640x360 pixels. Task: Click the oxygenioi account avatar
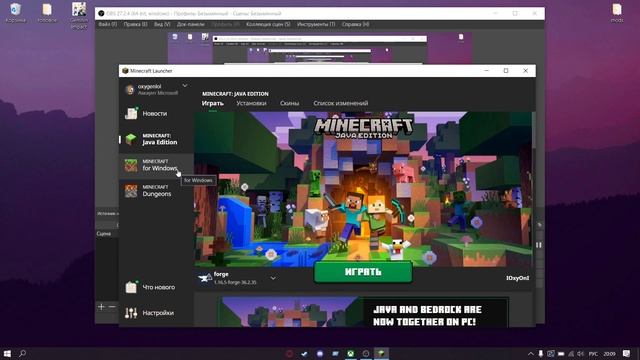[x=130, y=89]
